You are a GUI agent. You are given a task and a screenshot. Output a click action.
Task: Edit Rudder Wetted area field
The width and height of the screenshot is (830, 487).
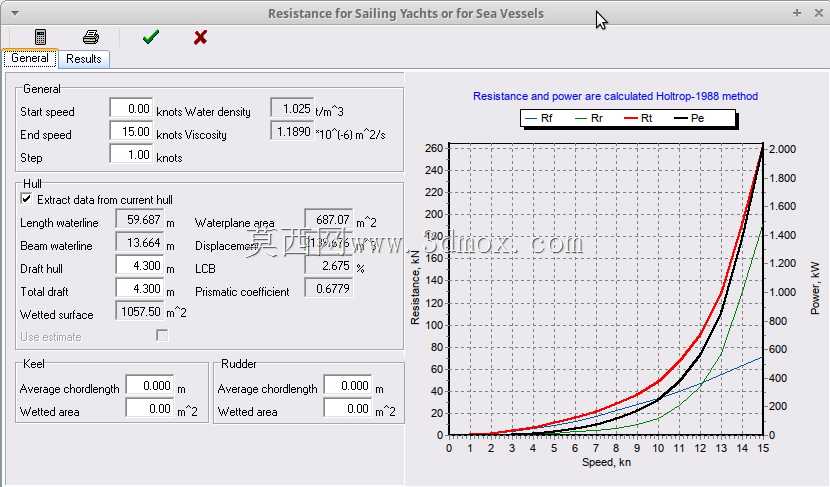[348, 409]
